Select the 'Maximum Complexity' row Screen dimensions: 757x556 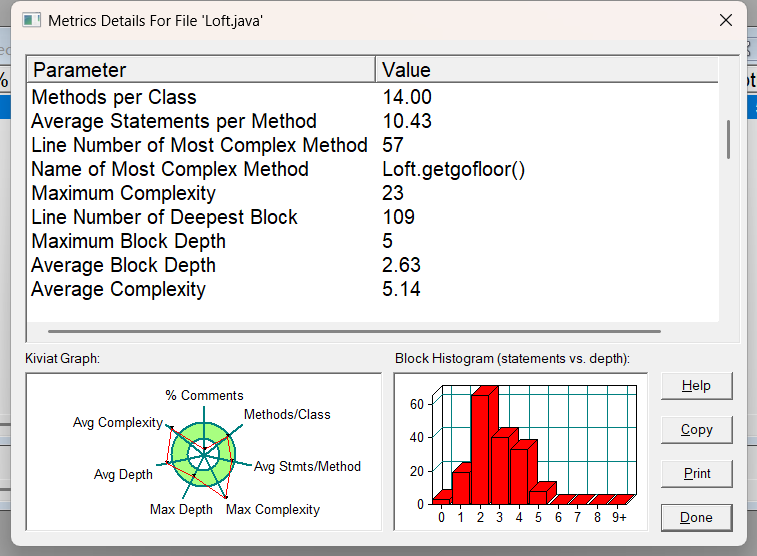point(373,193)
